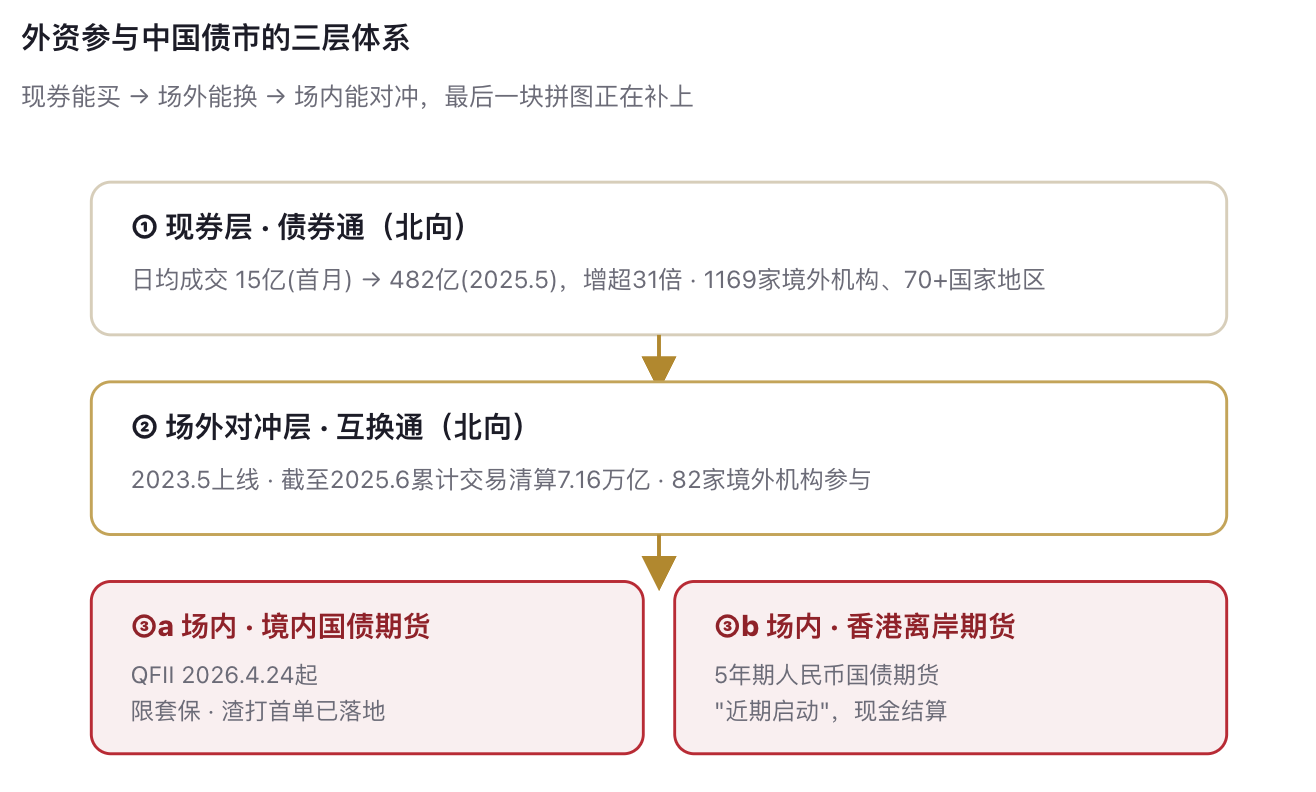This screenshot has height=792, width=1316.
Task: Select the 现券层 · 债券通(北向) heading
Action: click(x=316, y=228)
